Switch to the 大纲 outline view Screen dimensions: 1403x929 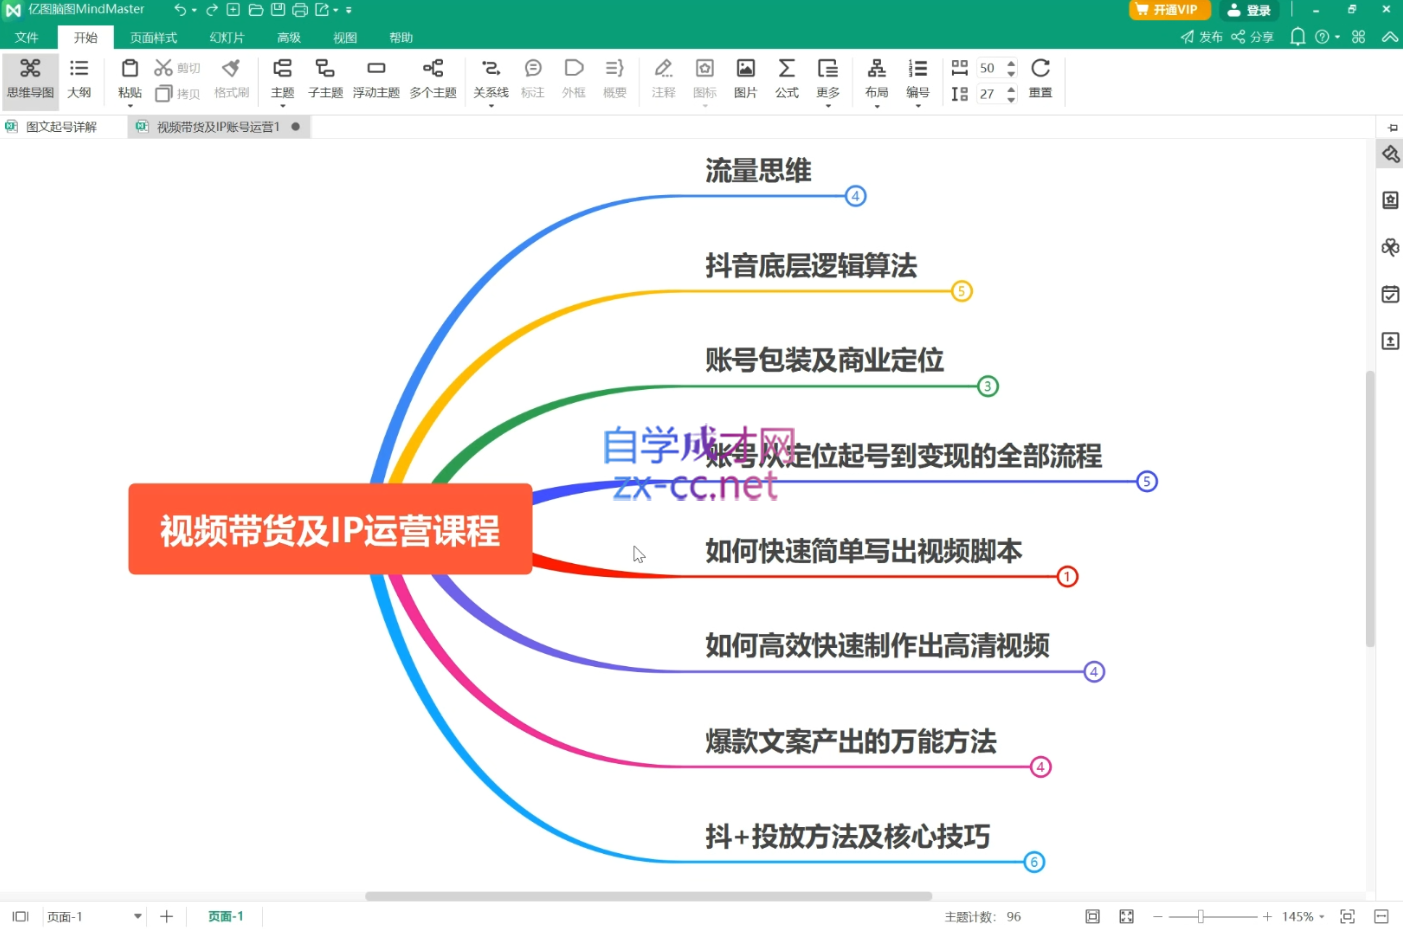(79, 78)
